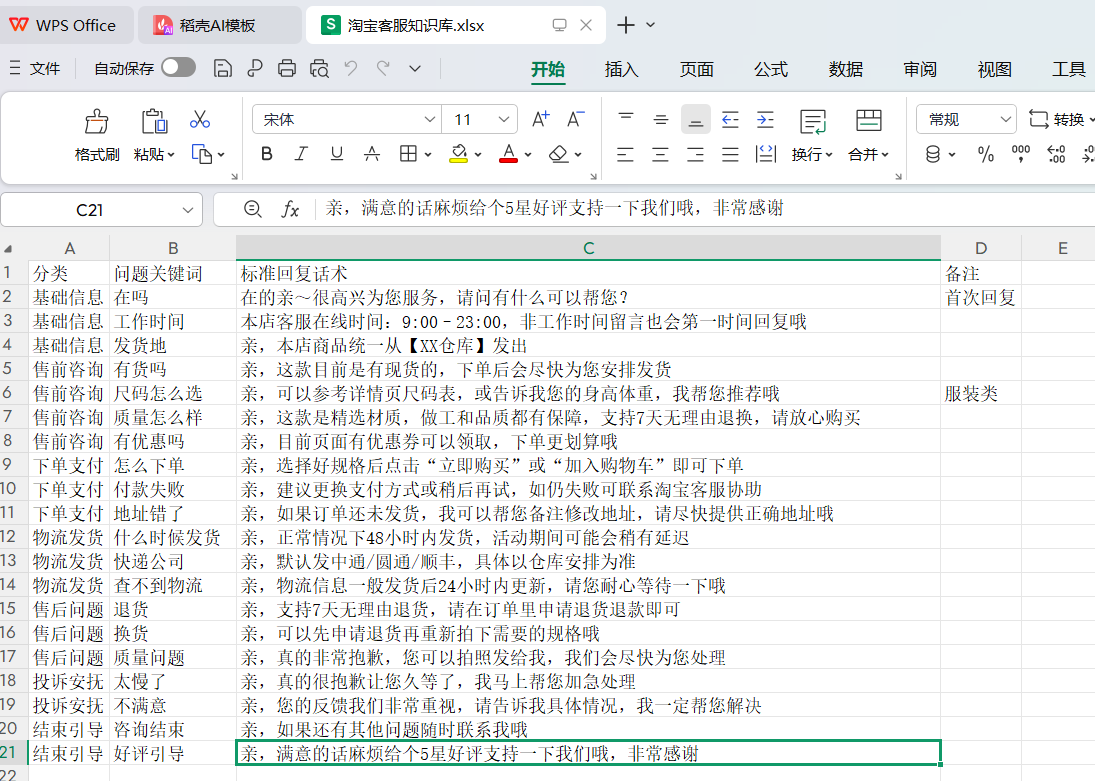Increase indent icon

[x=765, y=119]
